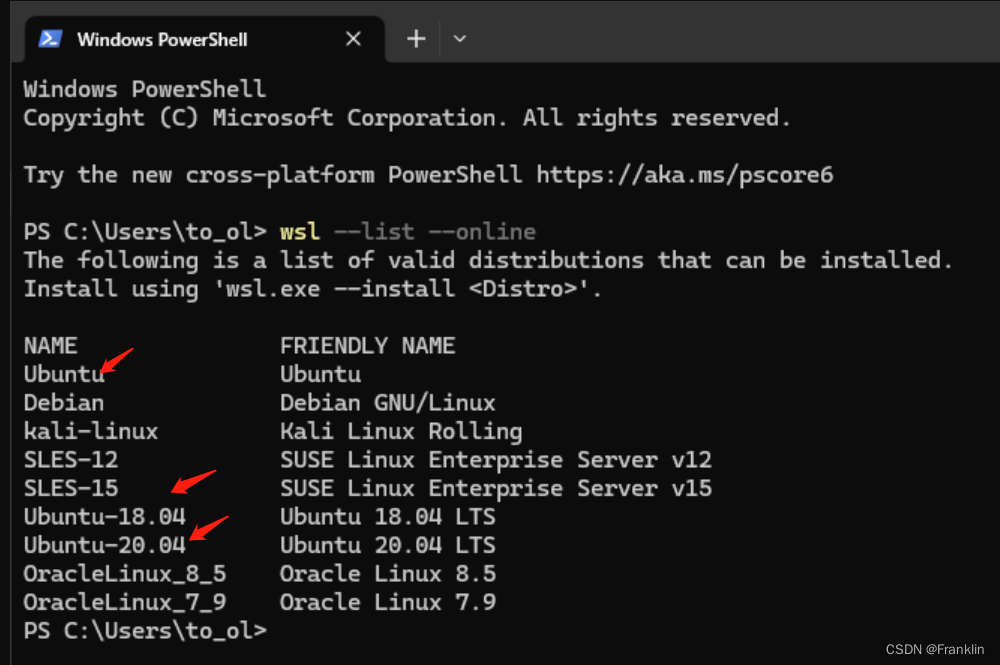Click the Kali Linux Rolling friendly name

coord(401,431)
